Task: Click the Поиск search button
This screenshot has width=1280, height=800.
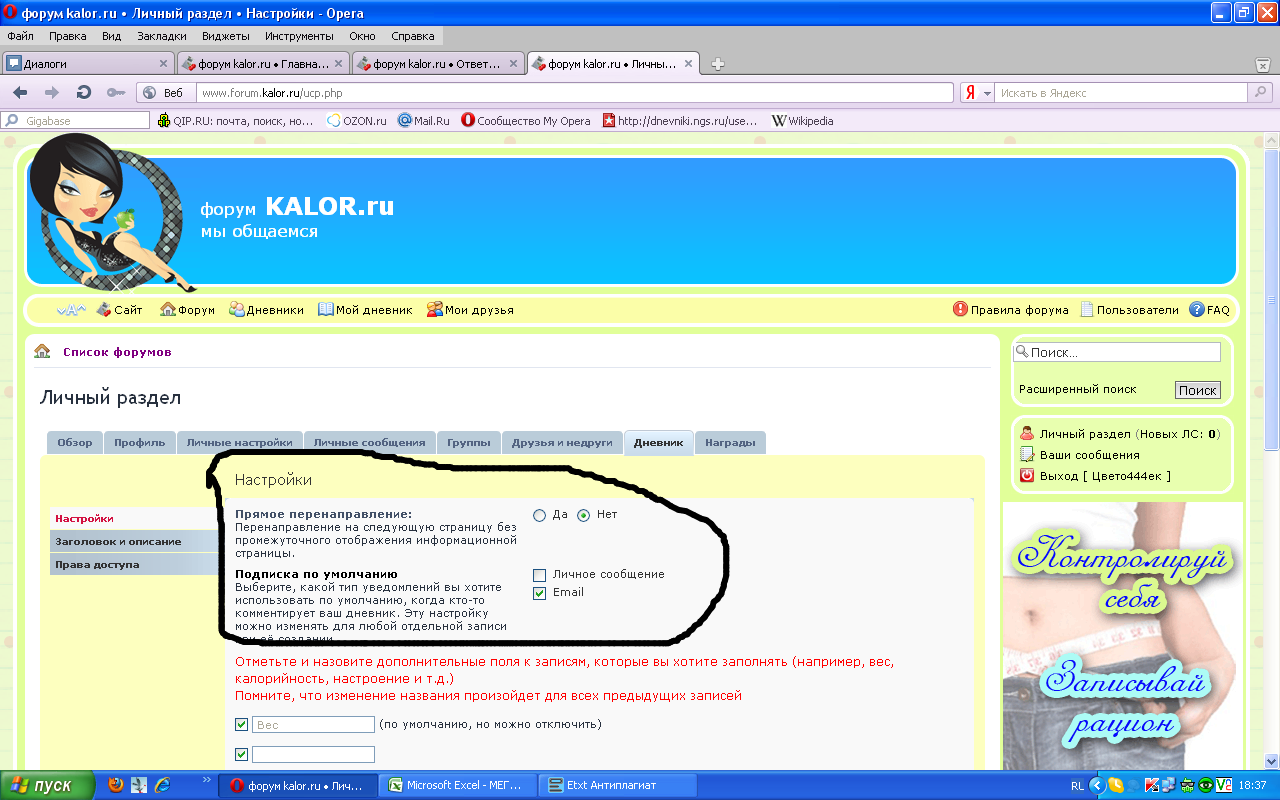Action: tap(1197, 390)
